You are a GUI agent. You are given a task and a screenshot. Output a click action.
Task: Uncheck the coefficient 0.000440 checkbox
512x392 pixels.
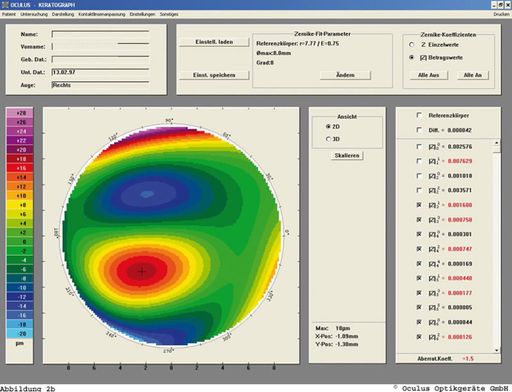click(x=419, y=278)
